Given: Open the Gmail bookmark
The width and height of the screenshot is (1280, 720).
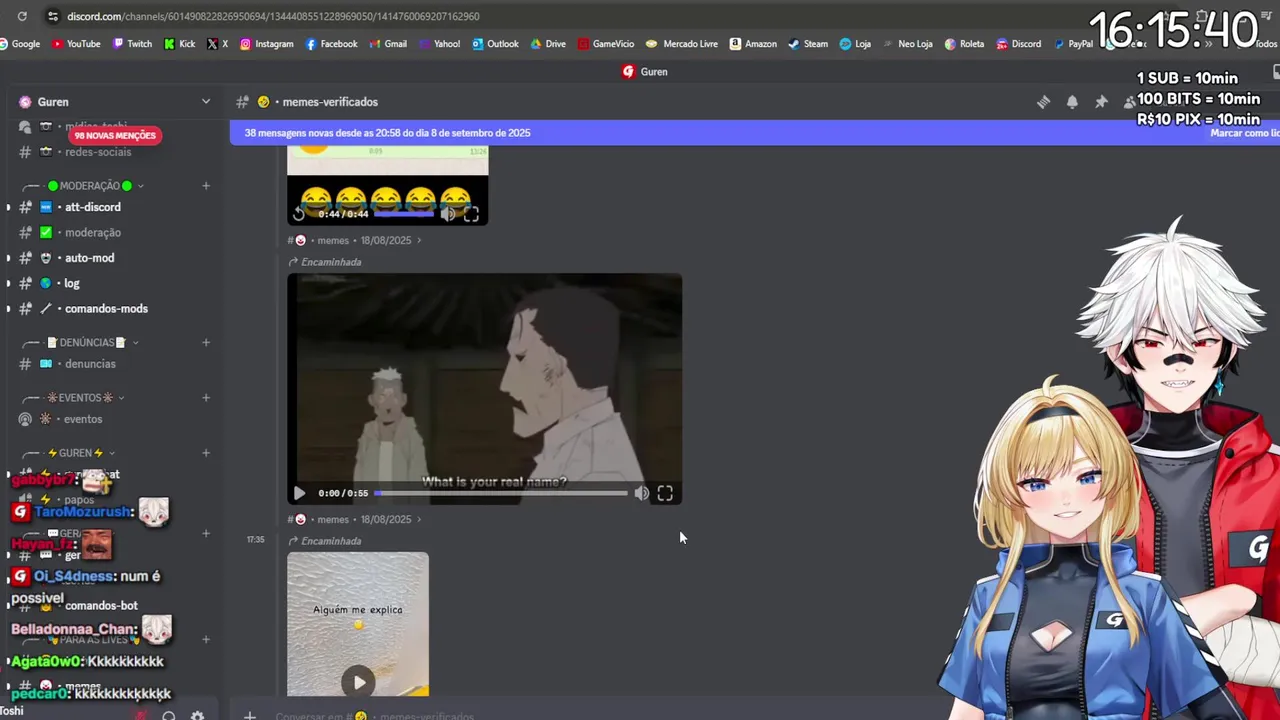Looking at the screenshot, I should pyautogui.click(x=388, y=44).
